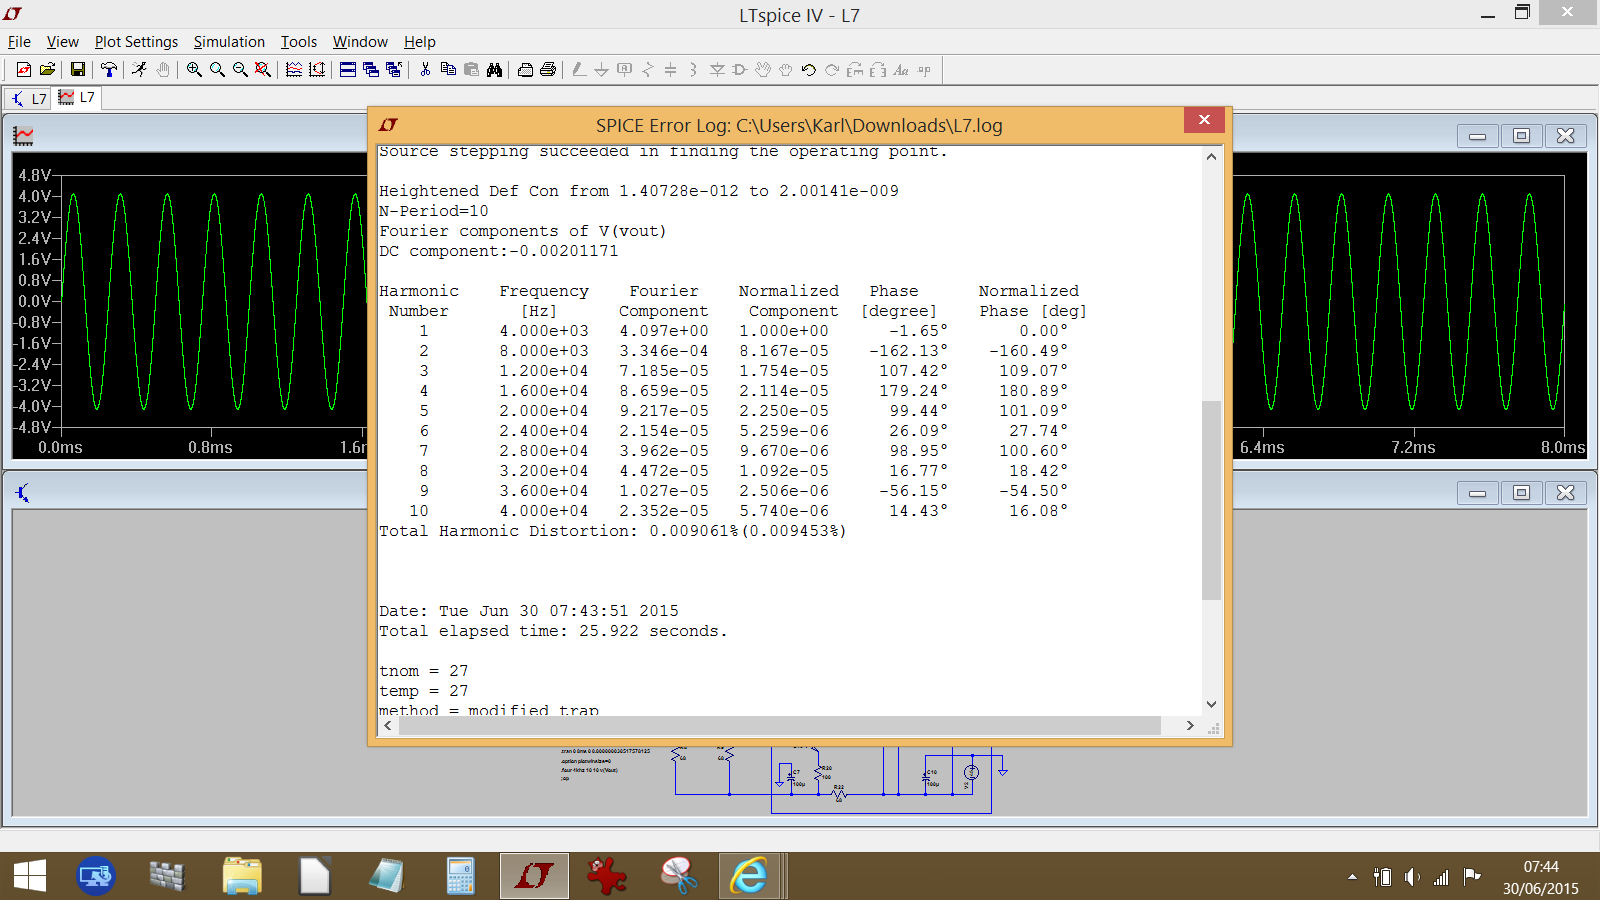Viewport: 1600px width, 900px height.
Task: Open File Explorer from the taskbar
Action: (242, 876)
